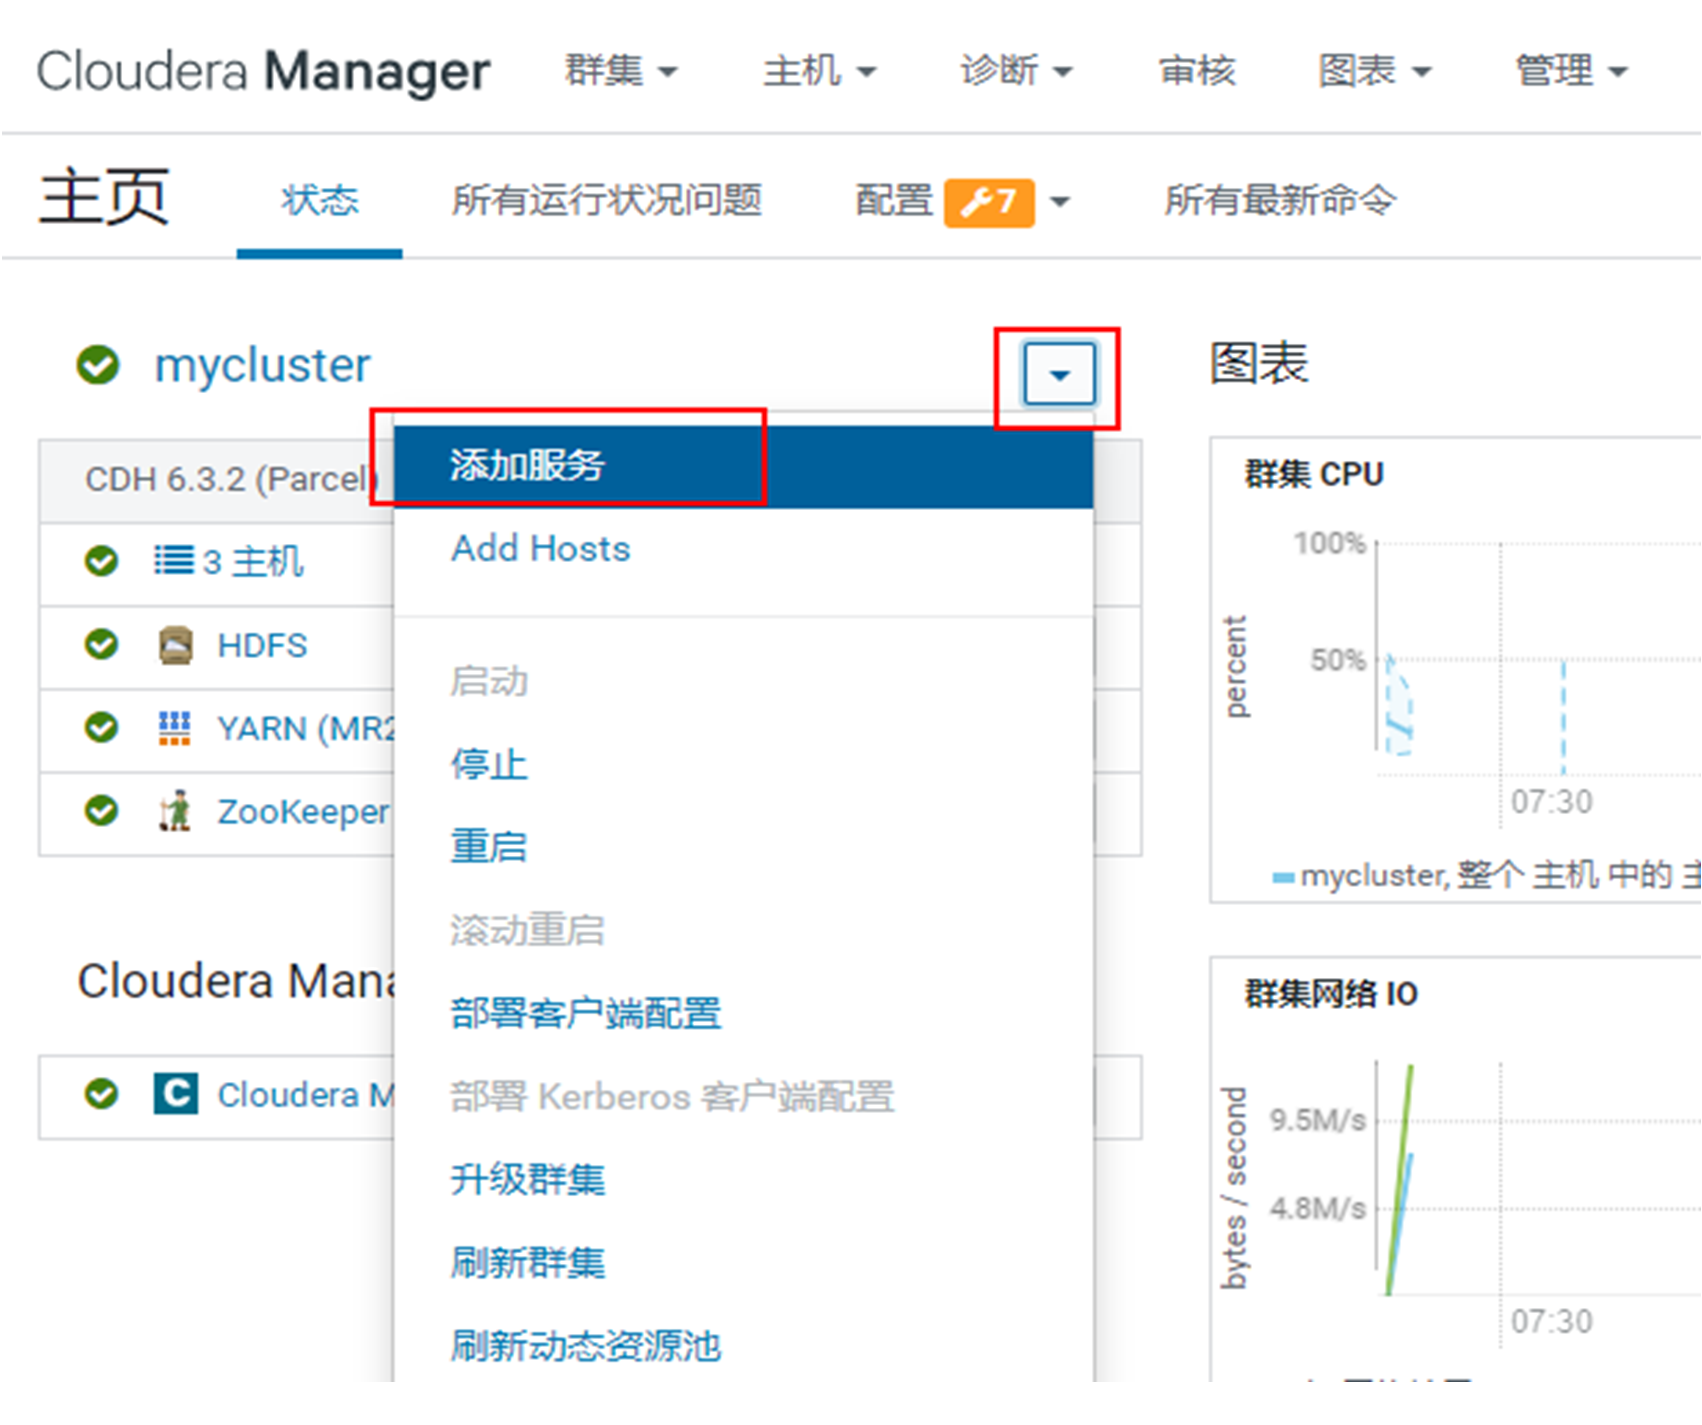This screenshot has height=1425, width=1702.
Task: Click the Cloudera Manager logo
Action: pos(263,72)
